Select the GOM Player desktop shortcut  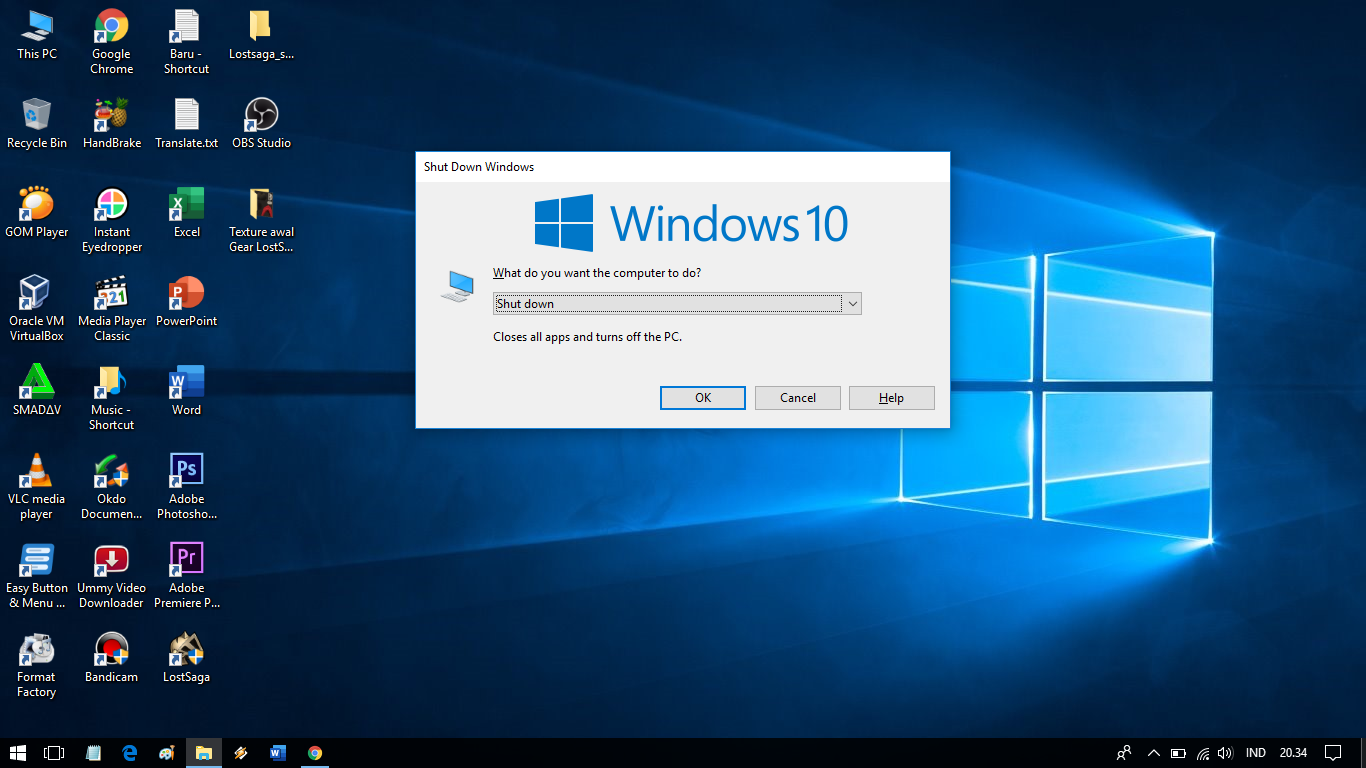[x=37, y=213]
